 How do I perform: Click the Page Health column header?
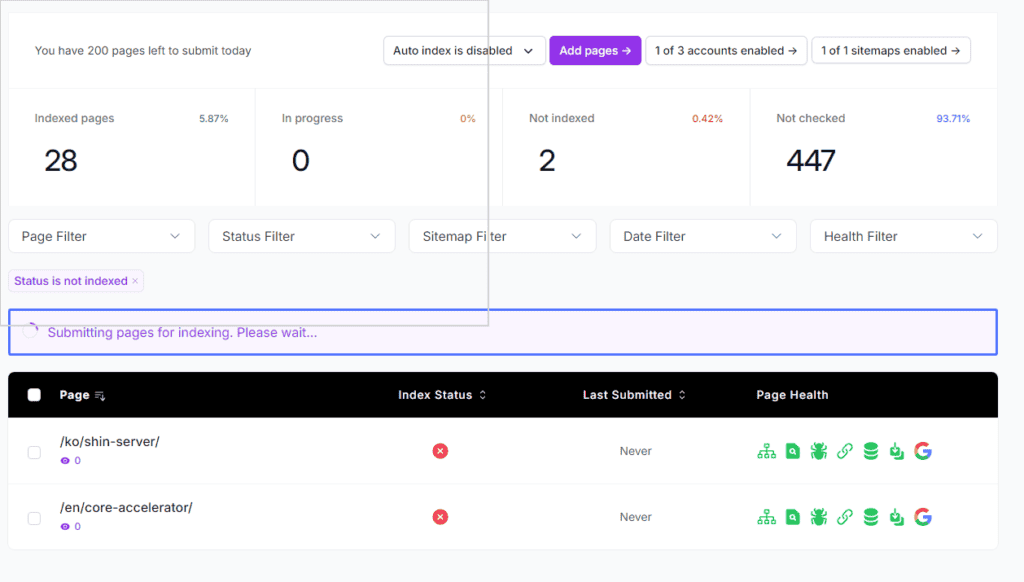point(792,395)
